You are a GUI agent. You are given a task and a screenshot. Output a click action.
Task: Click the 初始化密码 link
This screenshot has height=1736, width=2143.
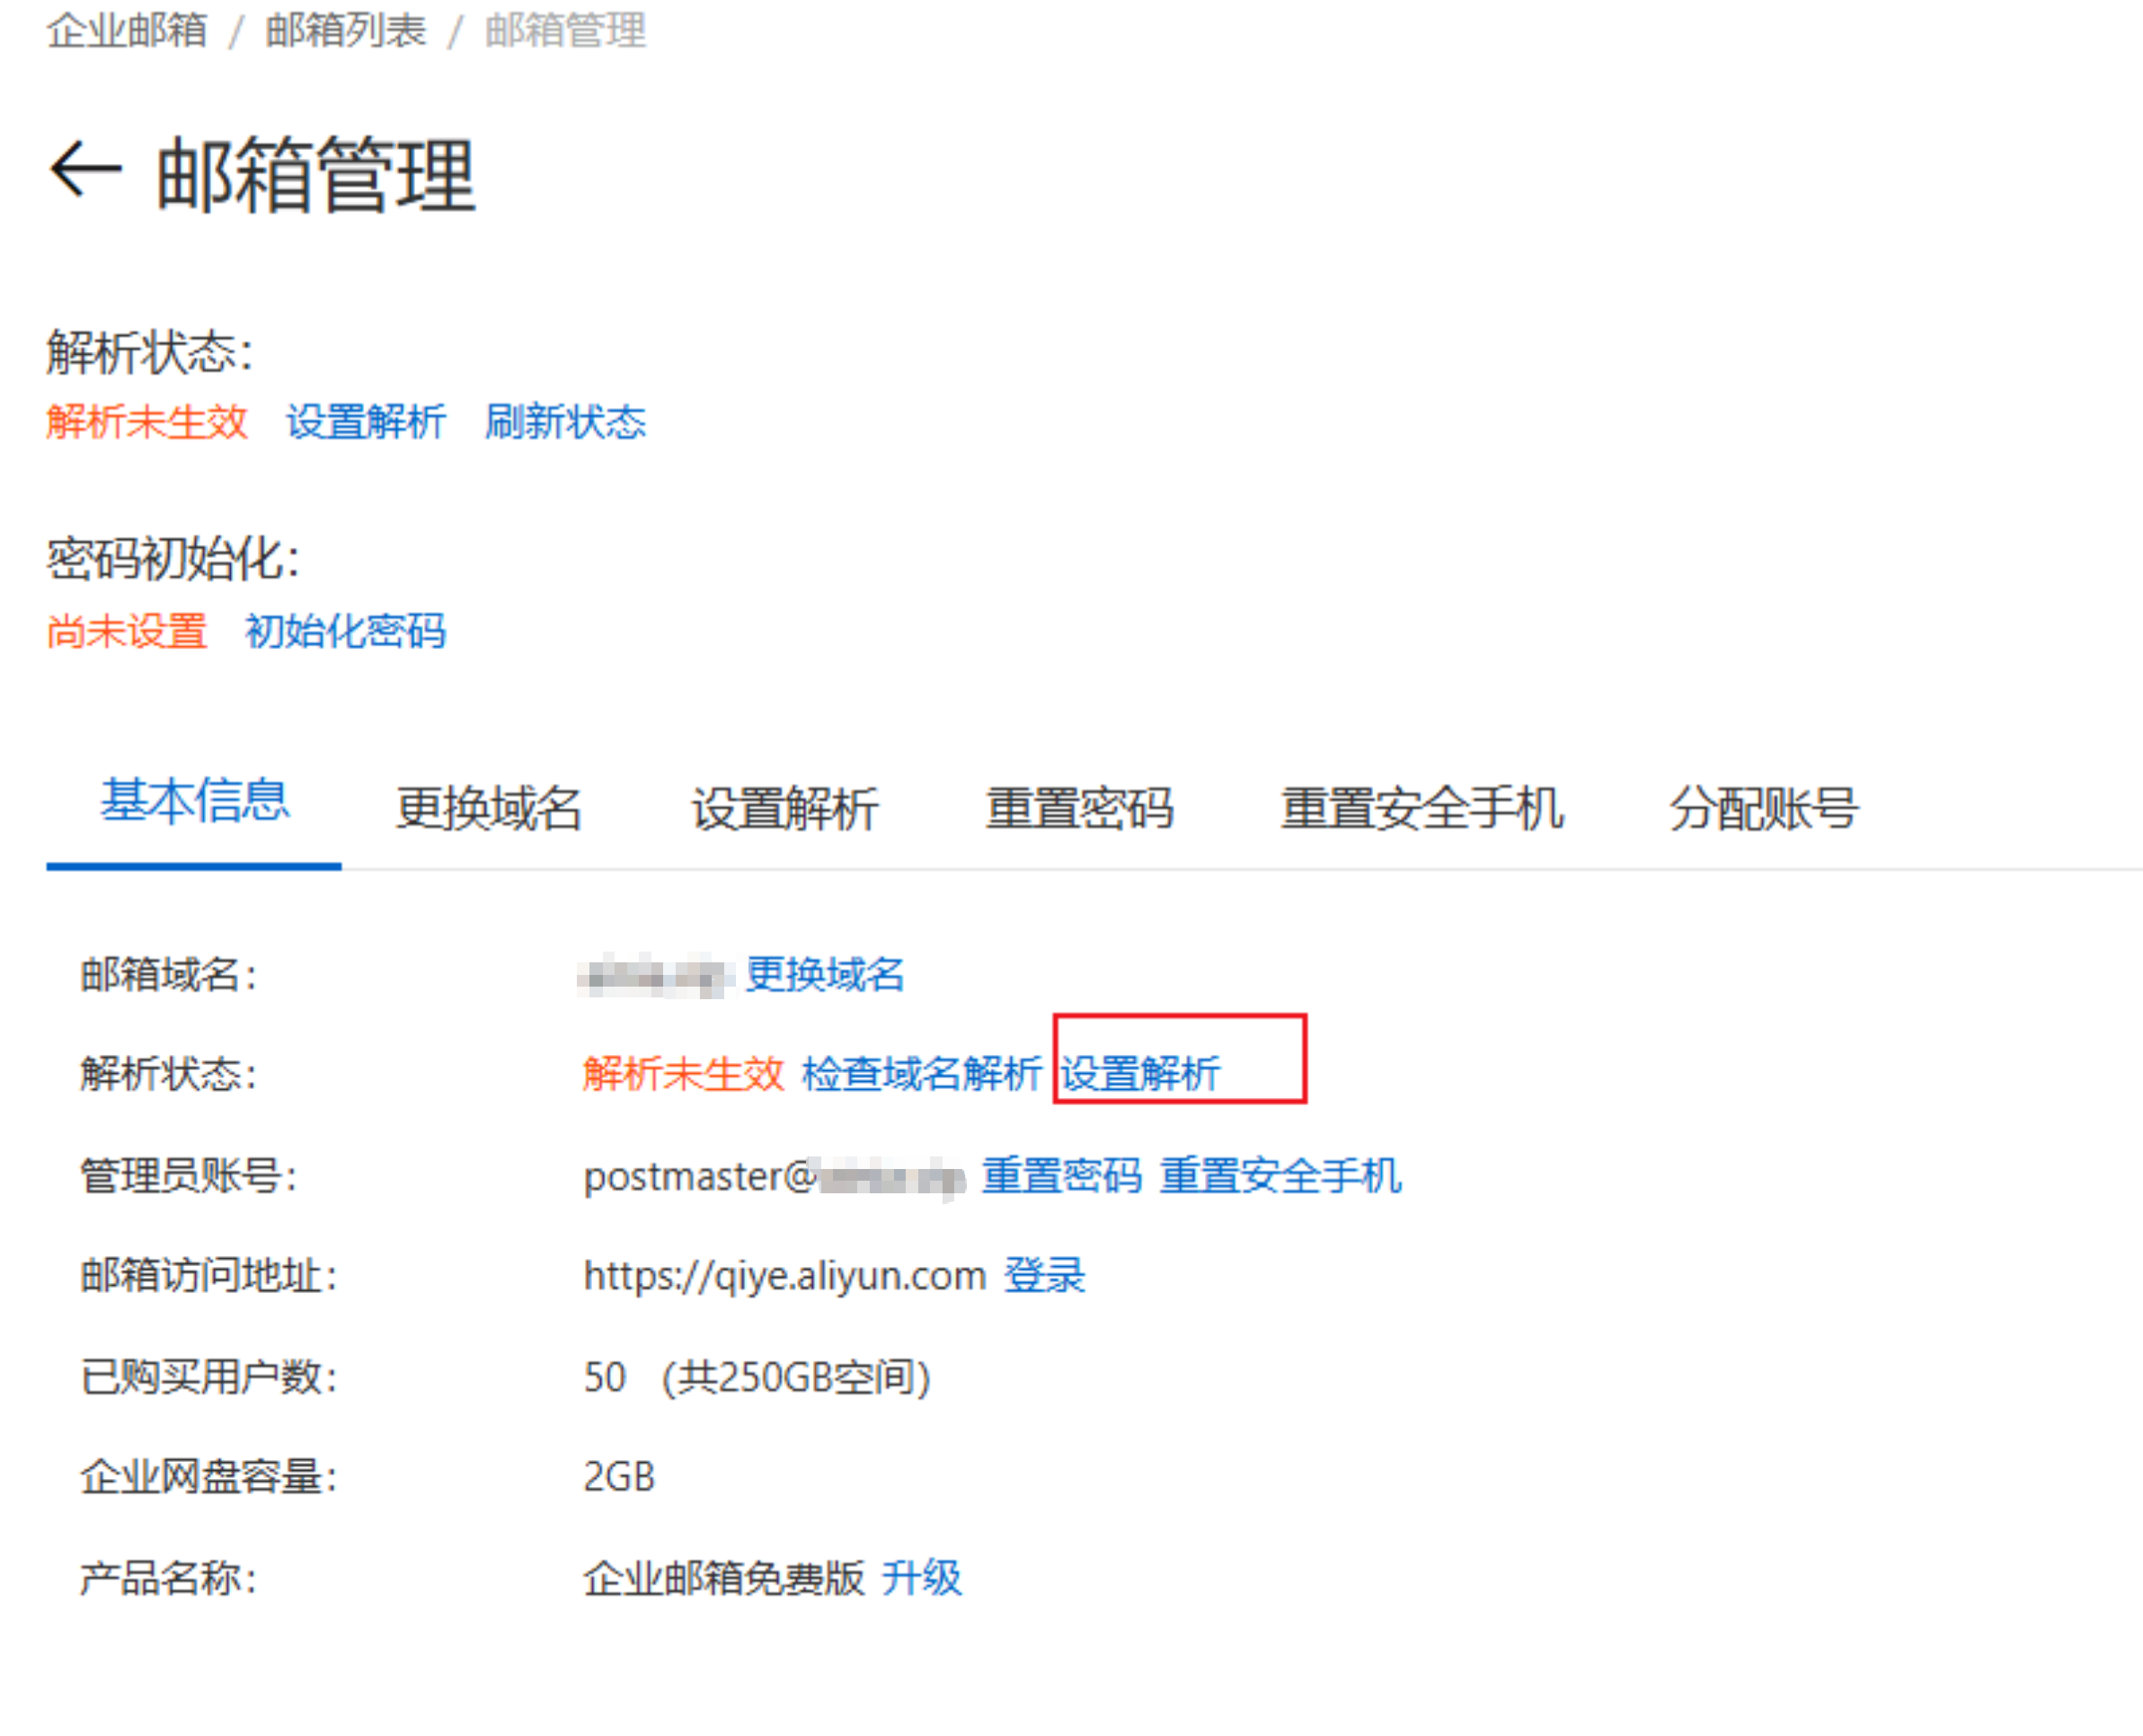point(345,631)
